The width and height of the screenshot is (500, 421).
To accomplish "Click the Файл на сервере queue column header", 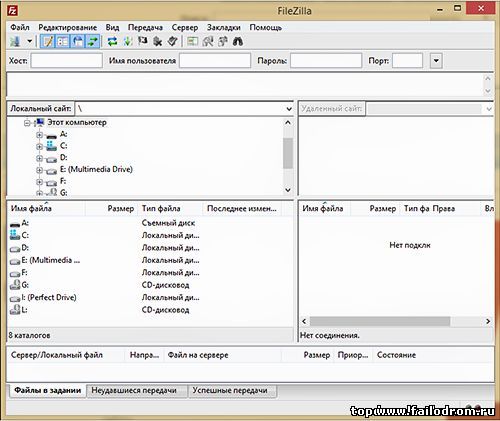I will pyautogui.click(x=223, y=355).
